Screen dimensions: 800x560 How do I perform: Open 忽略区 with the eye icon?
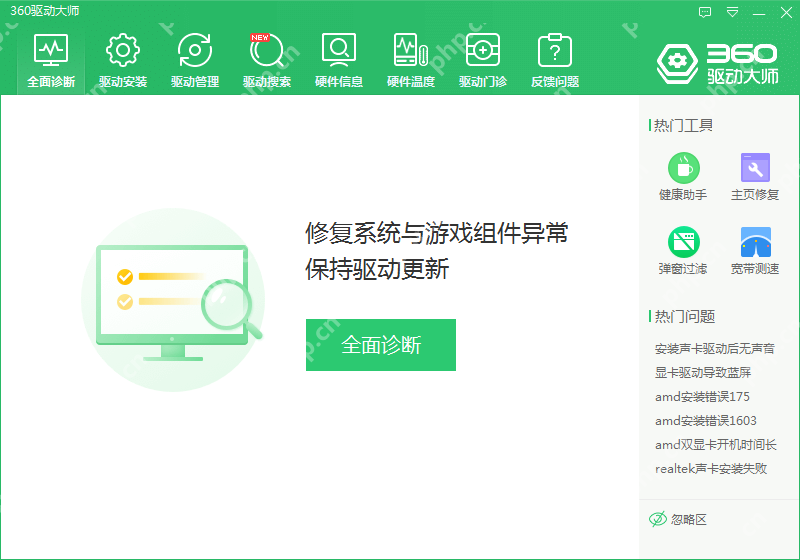point(678,519)
